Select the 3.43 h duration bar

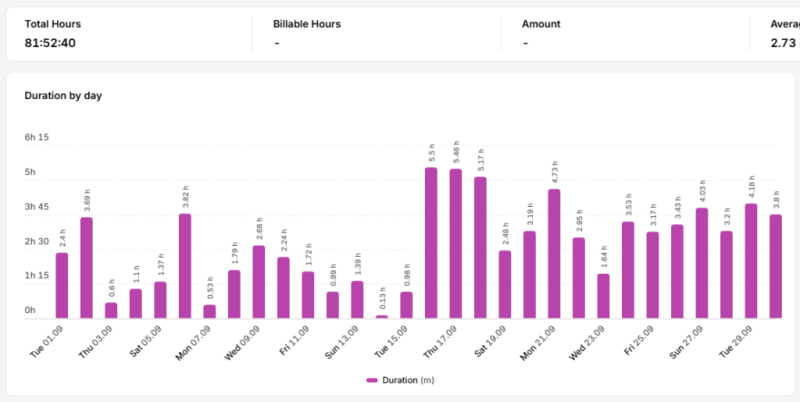click(677, 272)
